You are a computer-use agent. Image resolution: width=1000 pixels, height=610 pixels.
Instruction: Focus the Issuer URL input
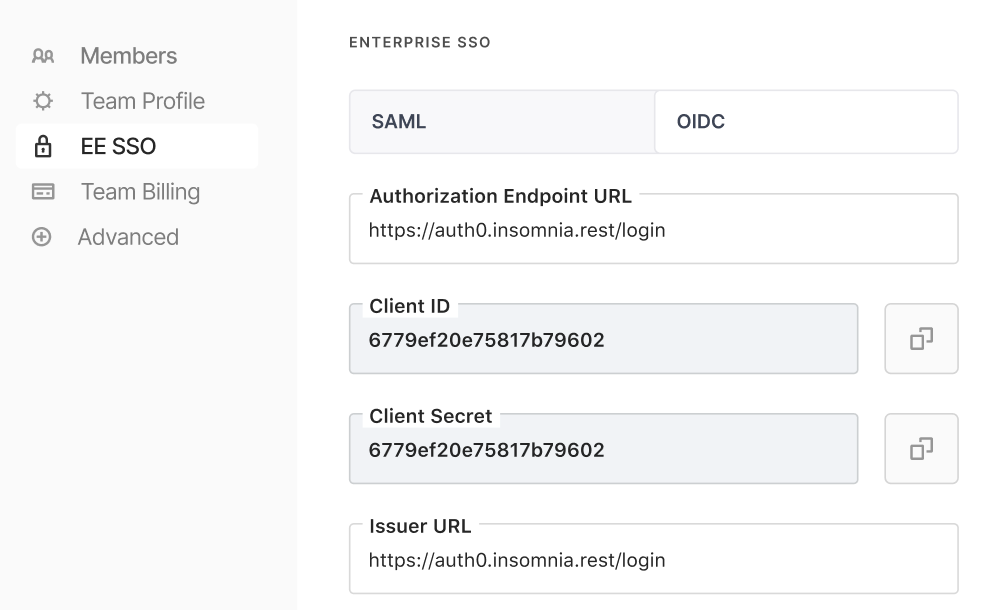[653, 561]
